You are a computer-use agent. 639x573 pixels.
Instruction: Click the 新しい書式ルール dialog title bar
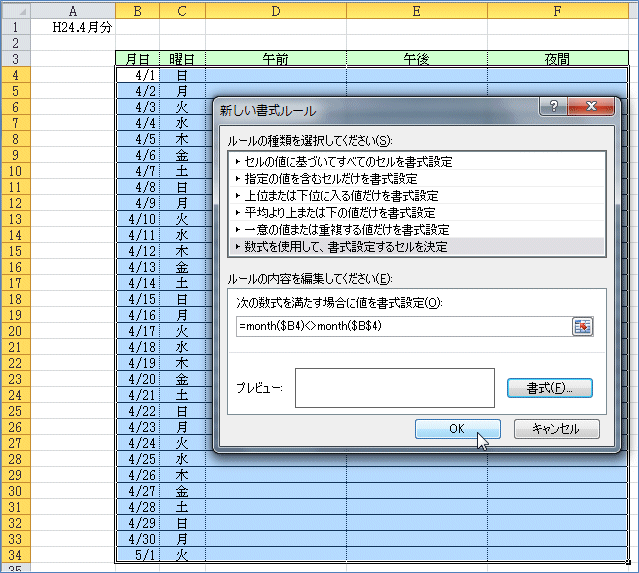tap(377, 110)
